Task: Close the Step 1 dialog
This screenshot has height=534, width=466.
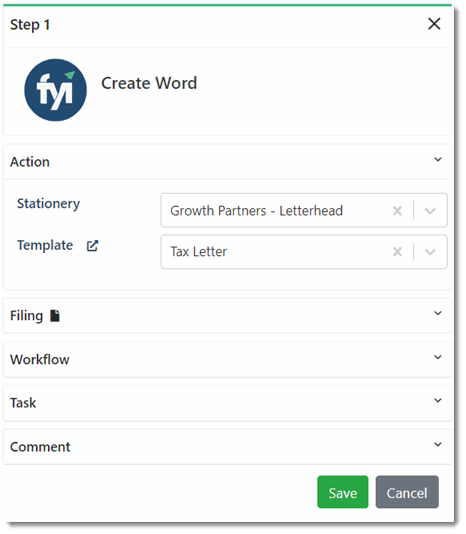Action: (x=434, y=24)
